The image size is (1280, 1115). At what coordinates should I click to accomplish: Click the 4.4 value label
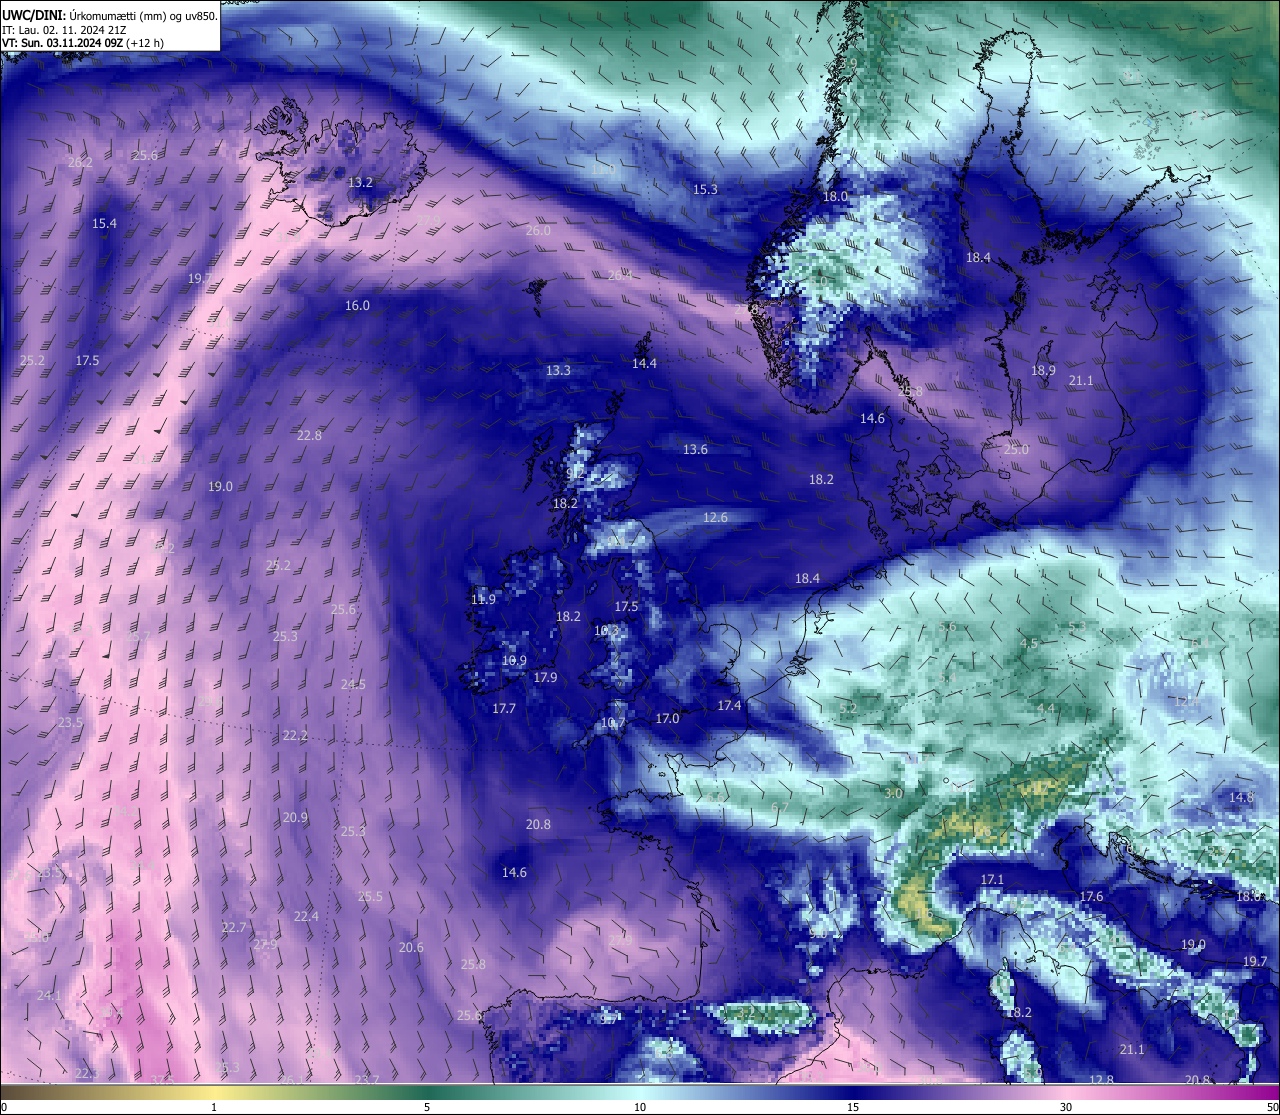(x=1046, y=709)
